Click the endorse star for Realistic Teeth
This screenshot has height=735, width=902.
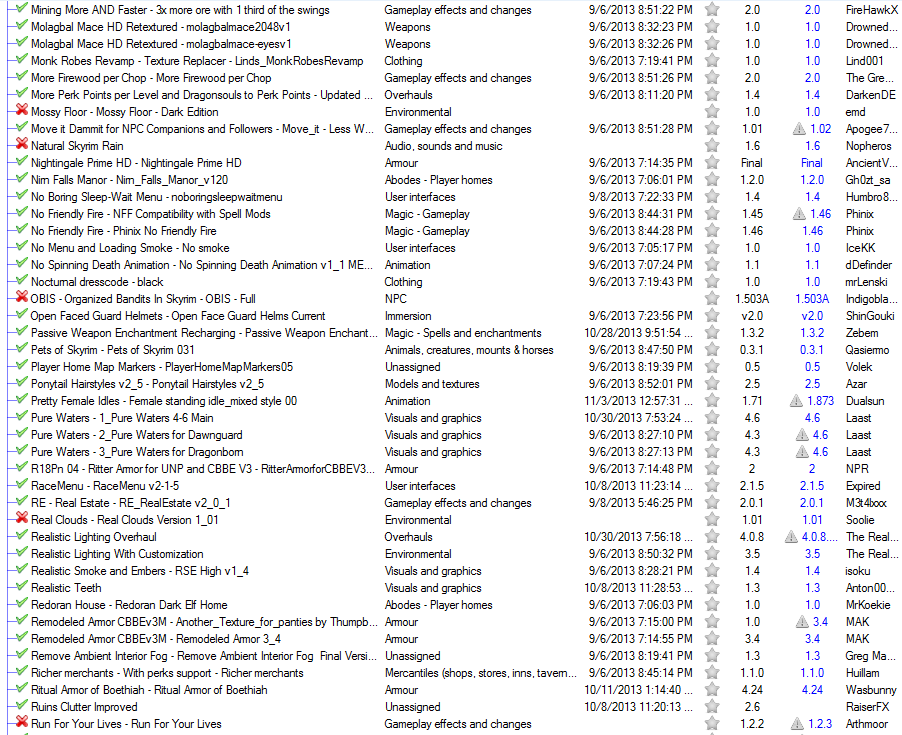pos(712,588)
